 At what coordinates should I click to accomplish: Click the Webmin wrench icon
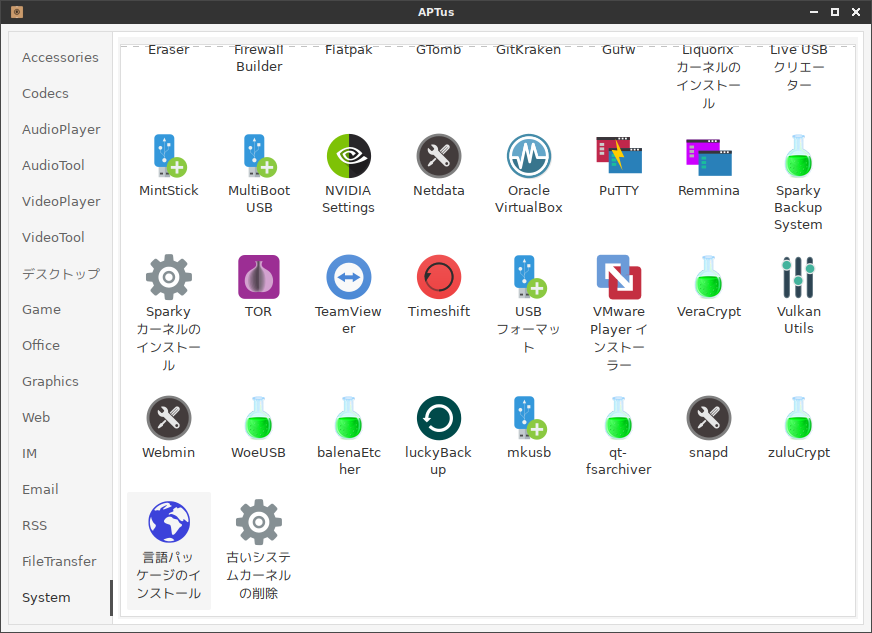169,418
